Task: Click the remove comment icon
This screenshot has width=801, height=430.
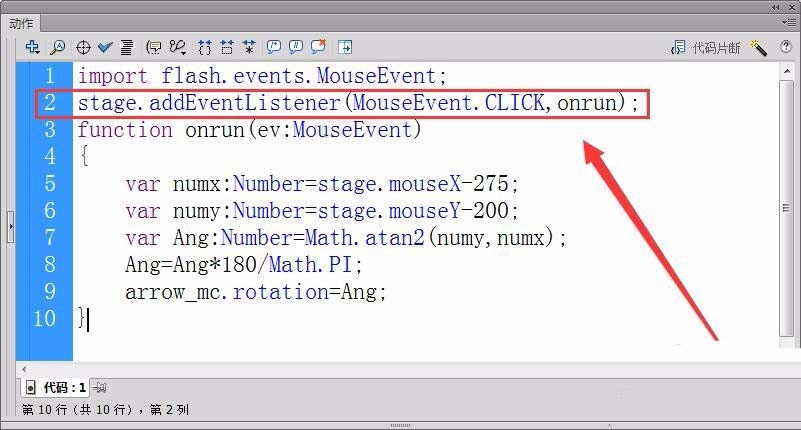Action: pyautogui.click(x=318, y=47)
